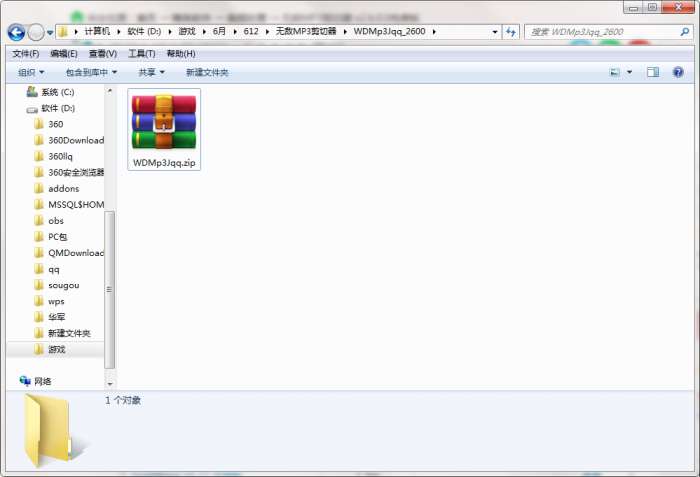700x477 pixels.
Task: Select 无敌MP3剪切器 in the address breadcrumb
Action: coord(306,31)
